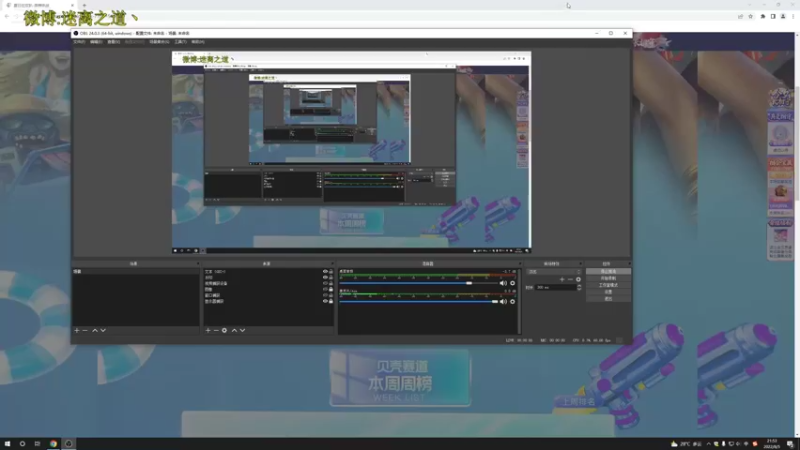
Task: Toggle the eye of the second source row
Action: pos(325,278)
